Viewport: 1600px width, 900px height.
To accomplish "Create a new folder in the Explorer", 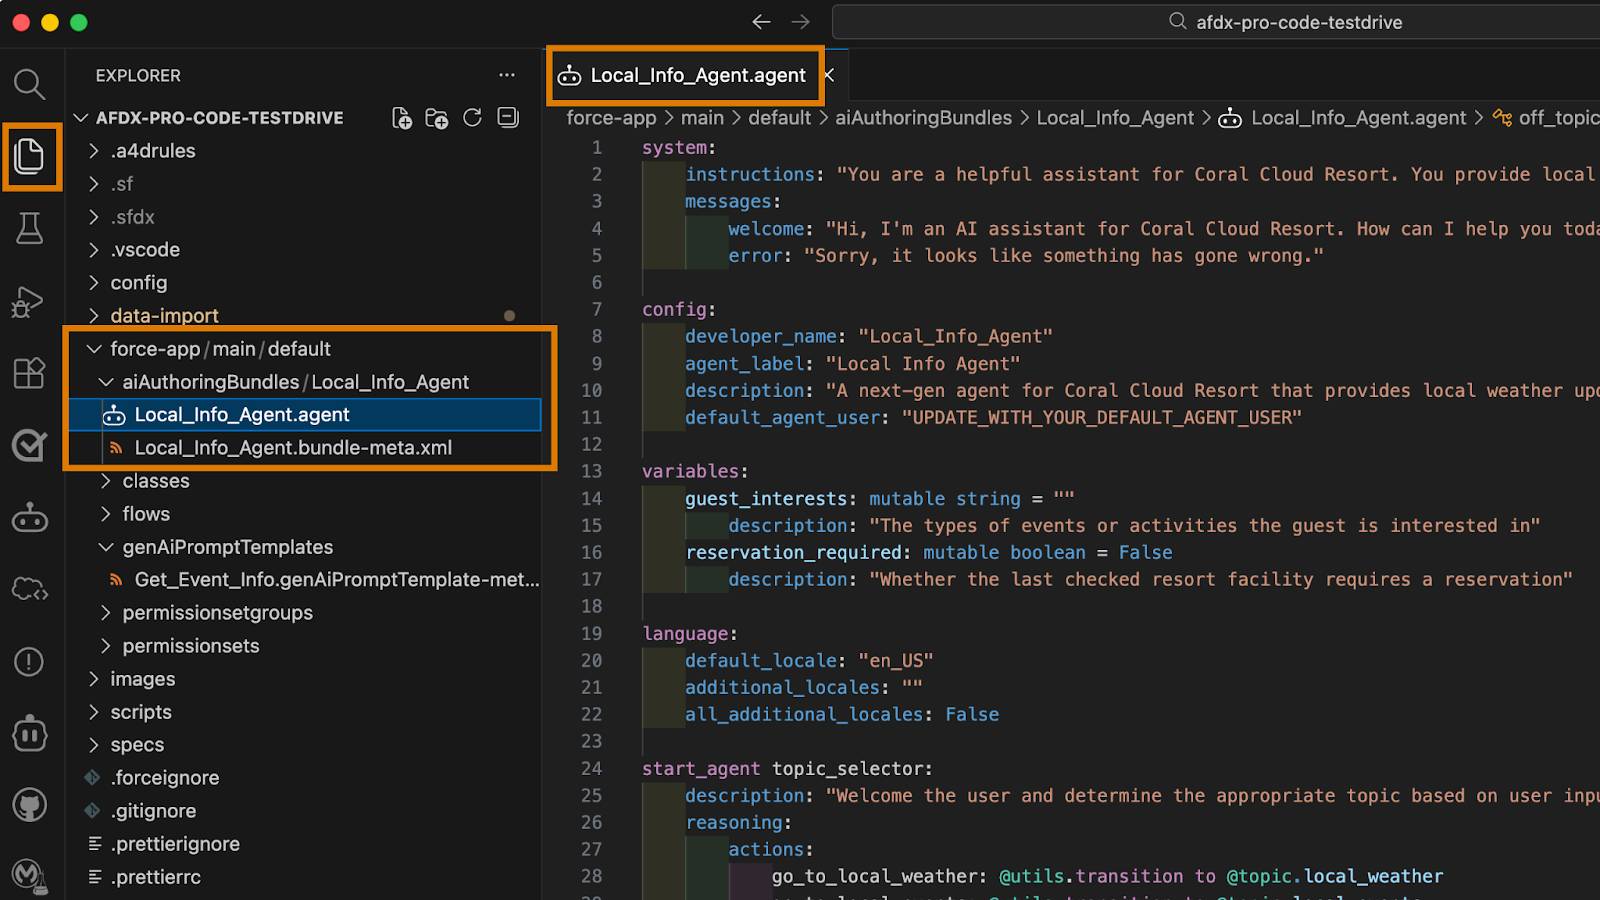I will 437,117.
